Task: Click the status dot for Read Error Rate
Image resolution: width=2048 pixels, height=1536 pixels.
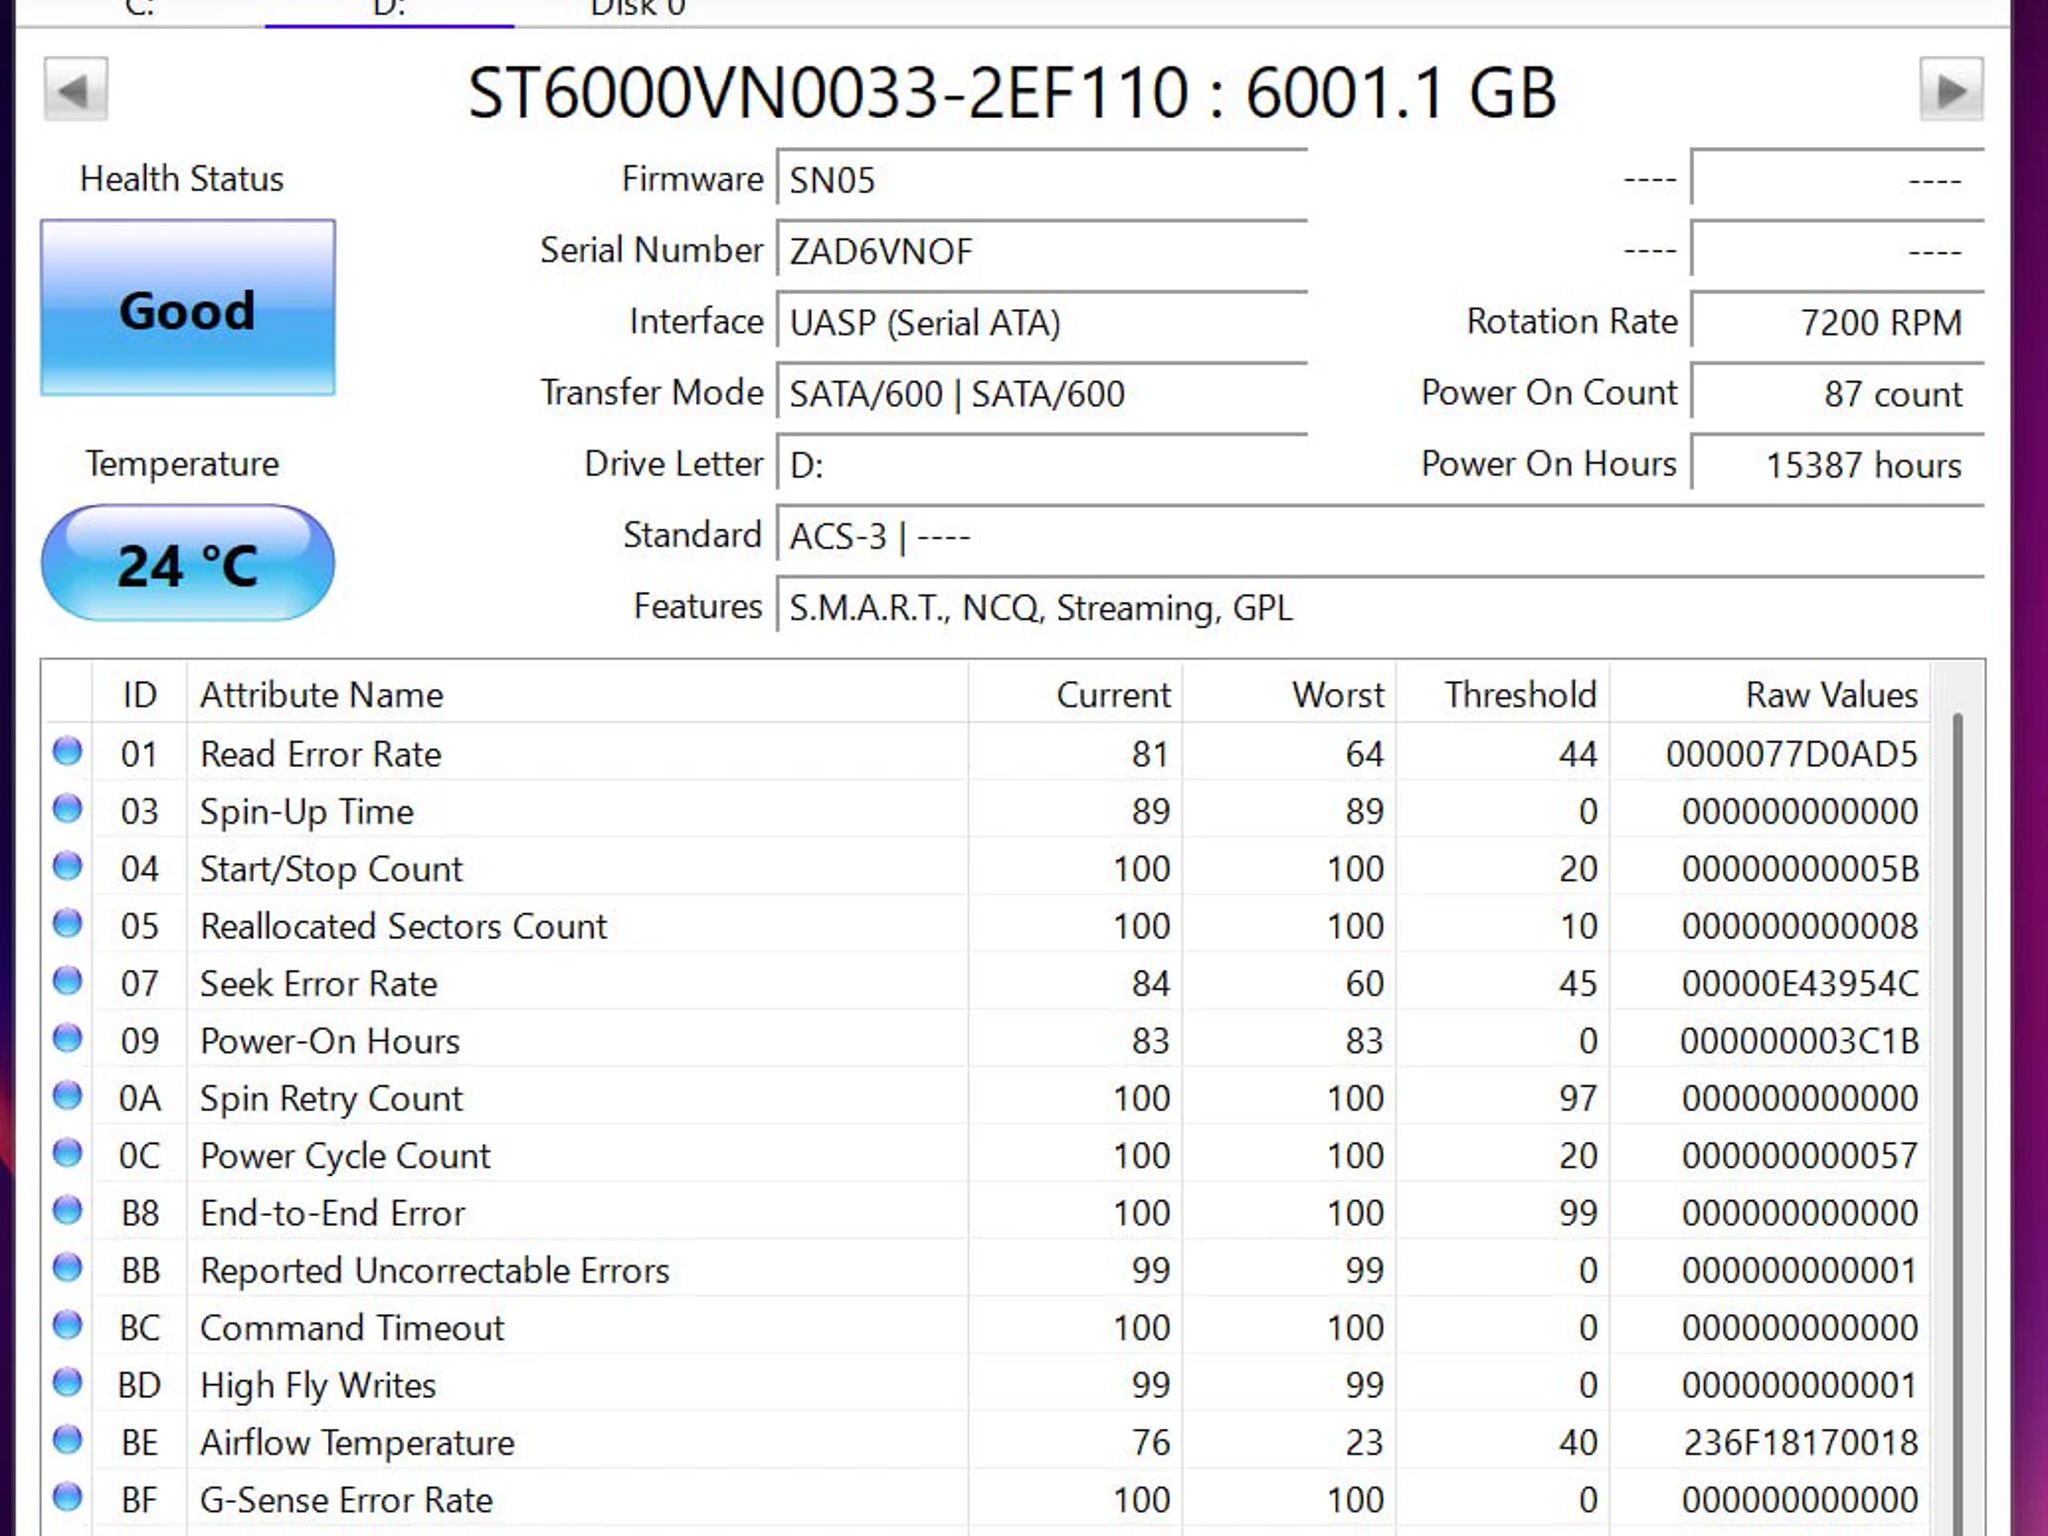Action: (x=67, y=751)
